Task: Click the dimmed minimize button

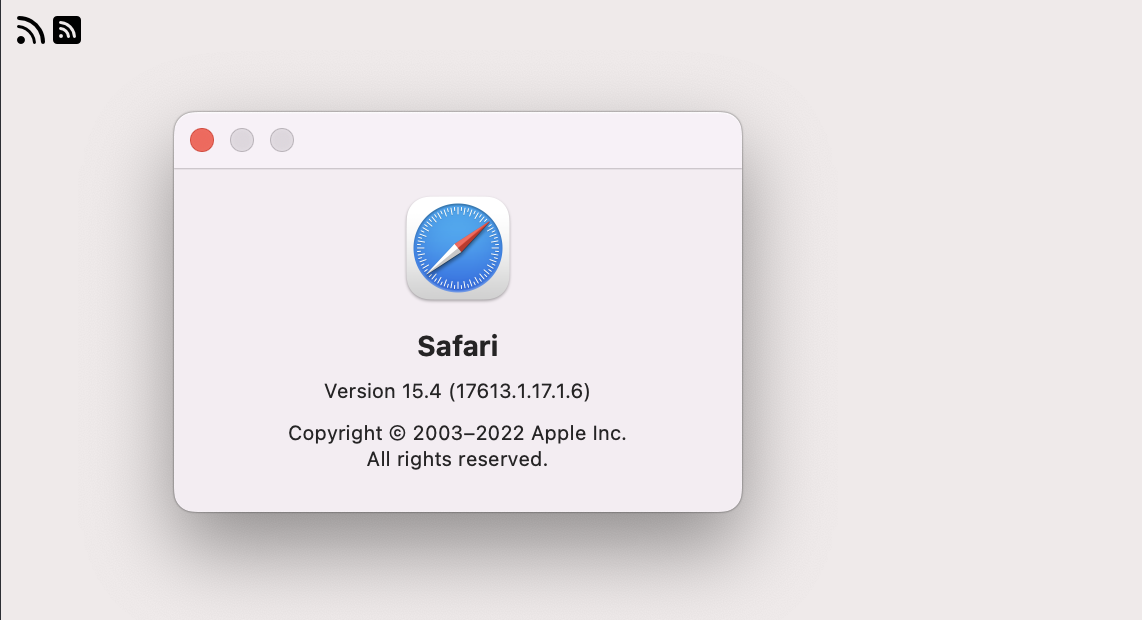Action: click(x=242, y=140)
